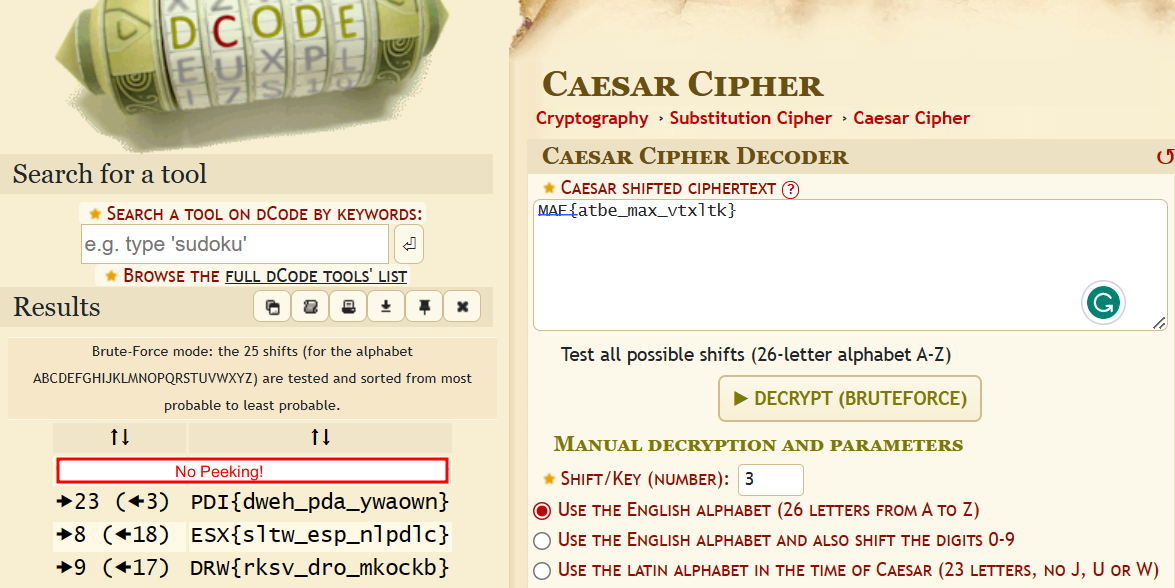The image size is (1175, 588).
Task: Click inside the ciphertext text area
Action: (850, 265)
